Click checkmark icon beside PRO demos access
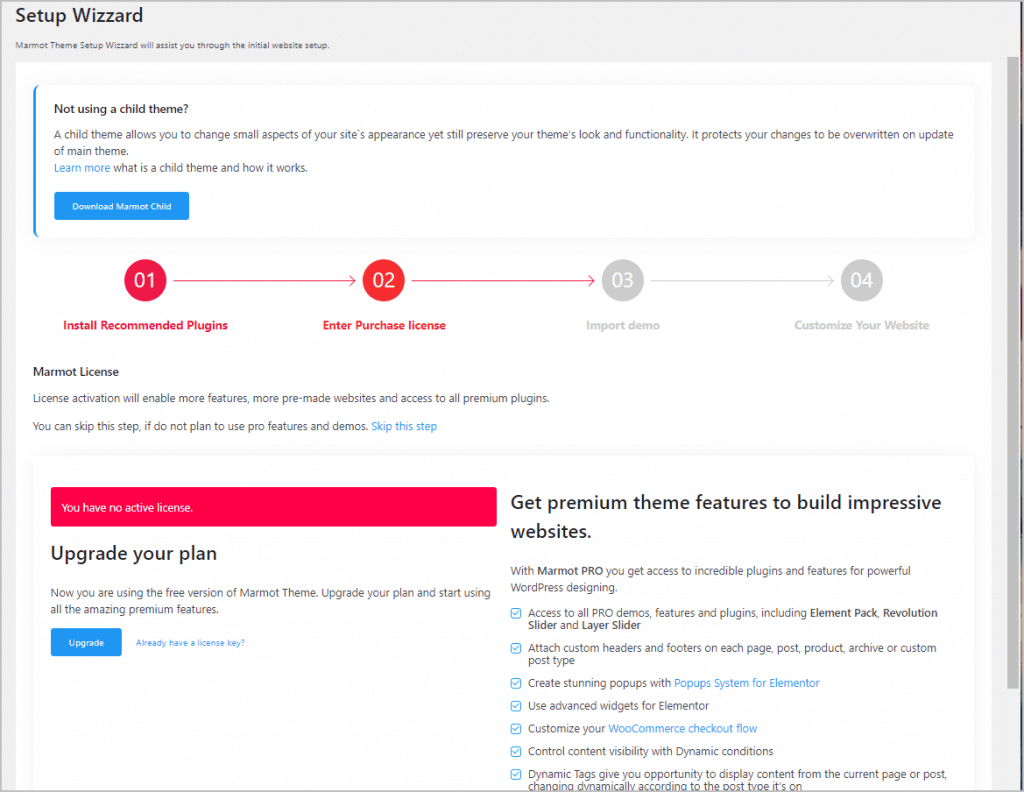Image resolution: width=1024 pixels, height=792 pixels. coord(516,613)
